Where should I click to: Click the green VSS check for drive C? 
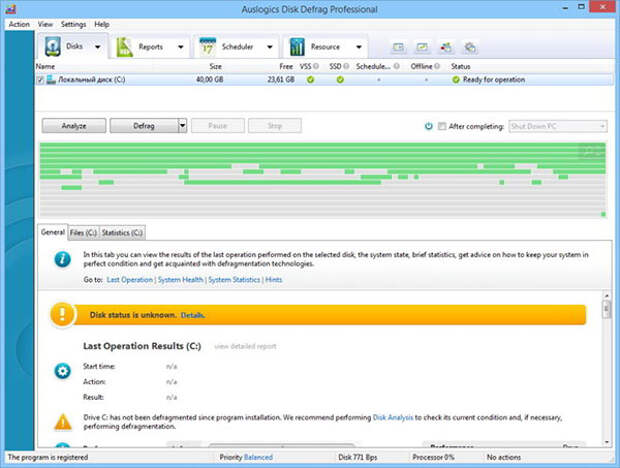click(310, 79)
